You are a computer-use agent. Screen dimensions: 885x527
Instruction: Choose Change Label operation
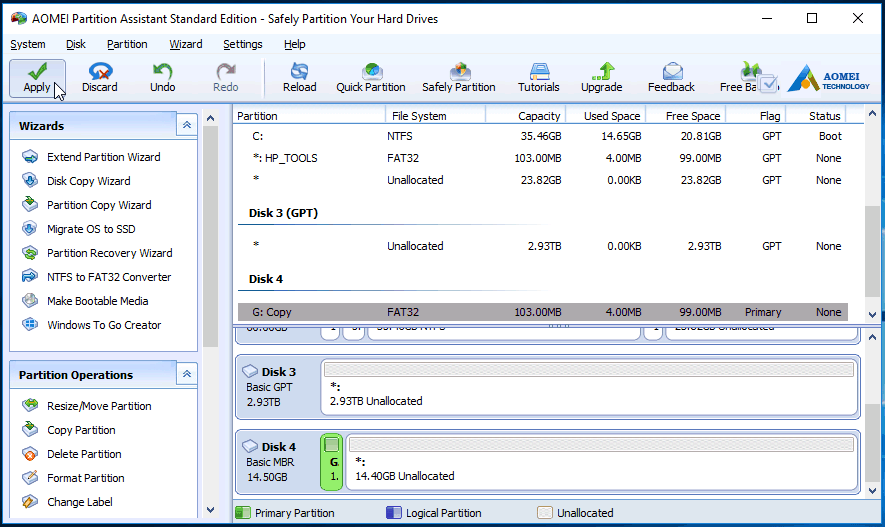pos(80,502)
